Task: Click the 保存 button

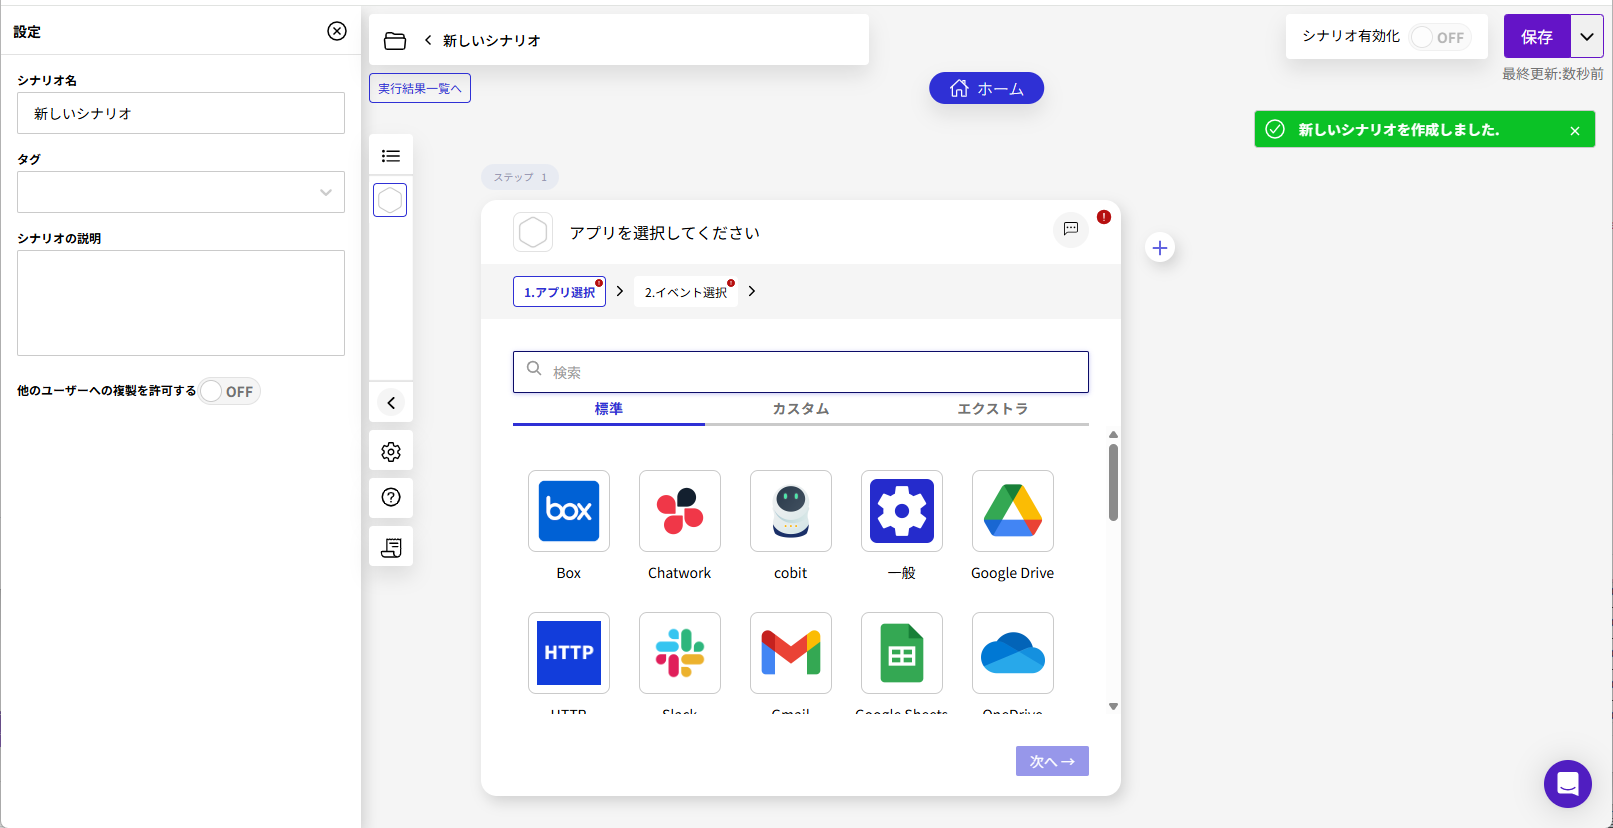Action: pyautogui.click(x=1537, y=37)
